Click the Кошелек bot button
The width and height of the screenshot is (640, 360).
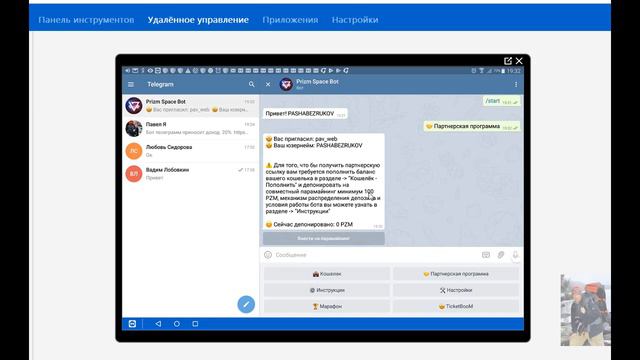[x=327, y=274]
